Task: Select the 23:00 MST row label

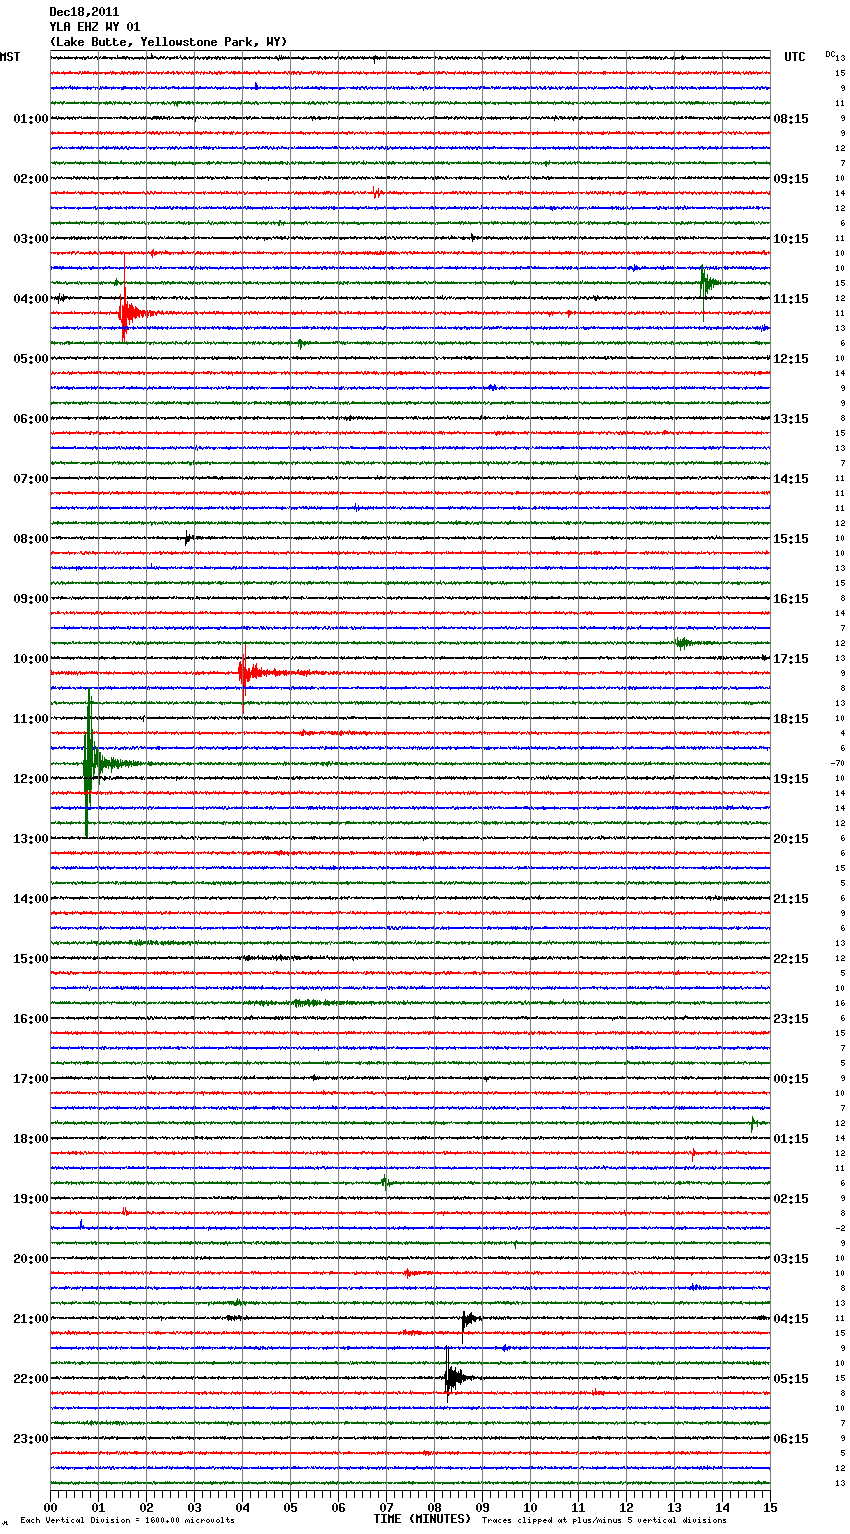Action: click(31, 1439)
